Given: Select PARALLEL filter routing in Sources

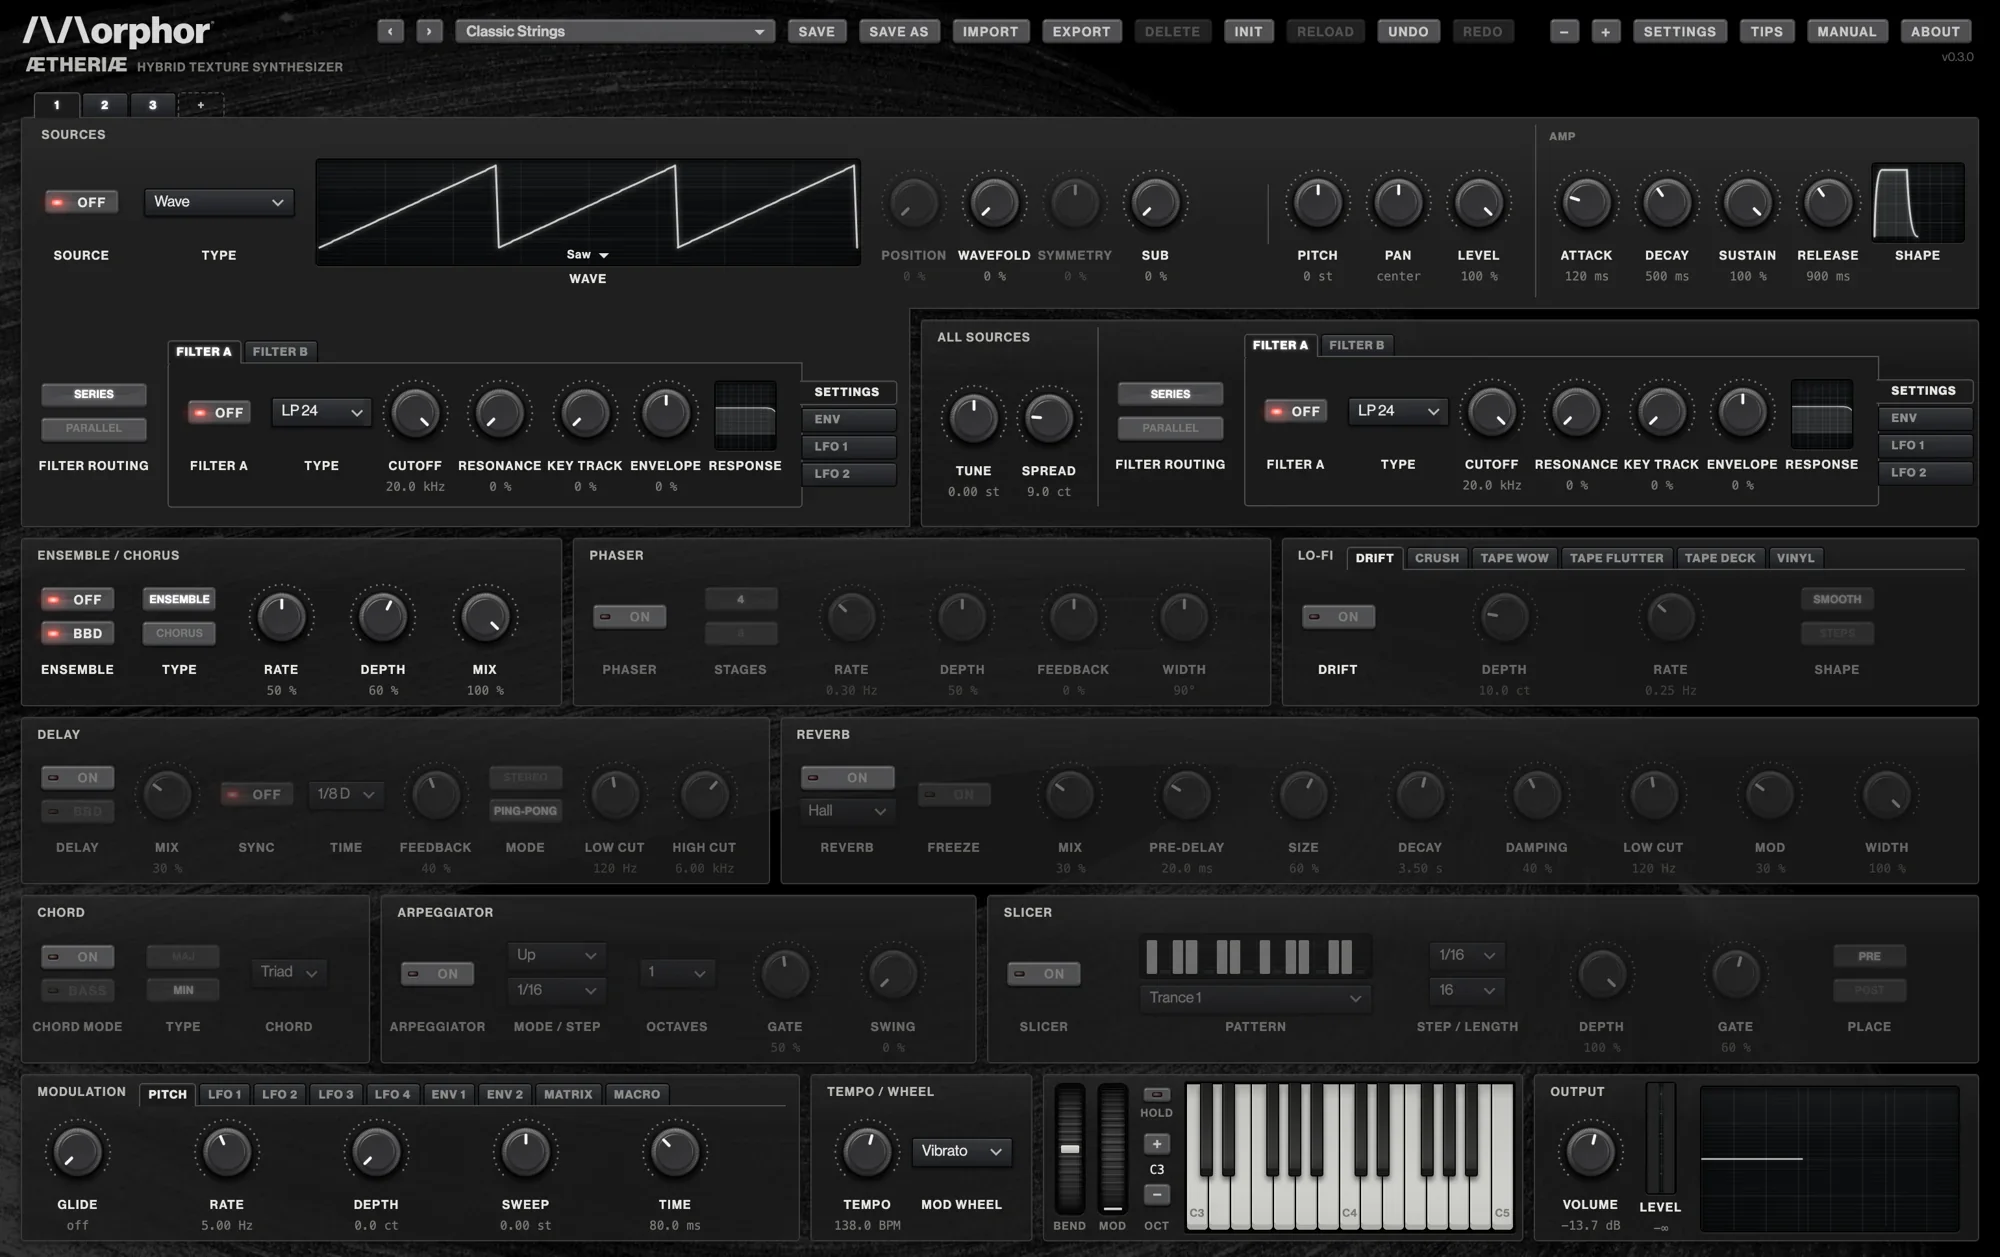Looking at the screenshot, I should click(x=93, y=428).
